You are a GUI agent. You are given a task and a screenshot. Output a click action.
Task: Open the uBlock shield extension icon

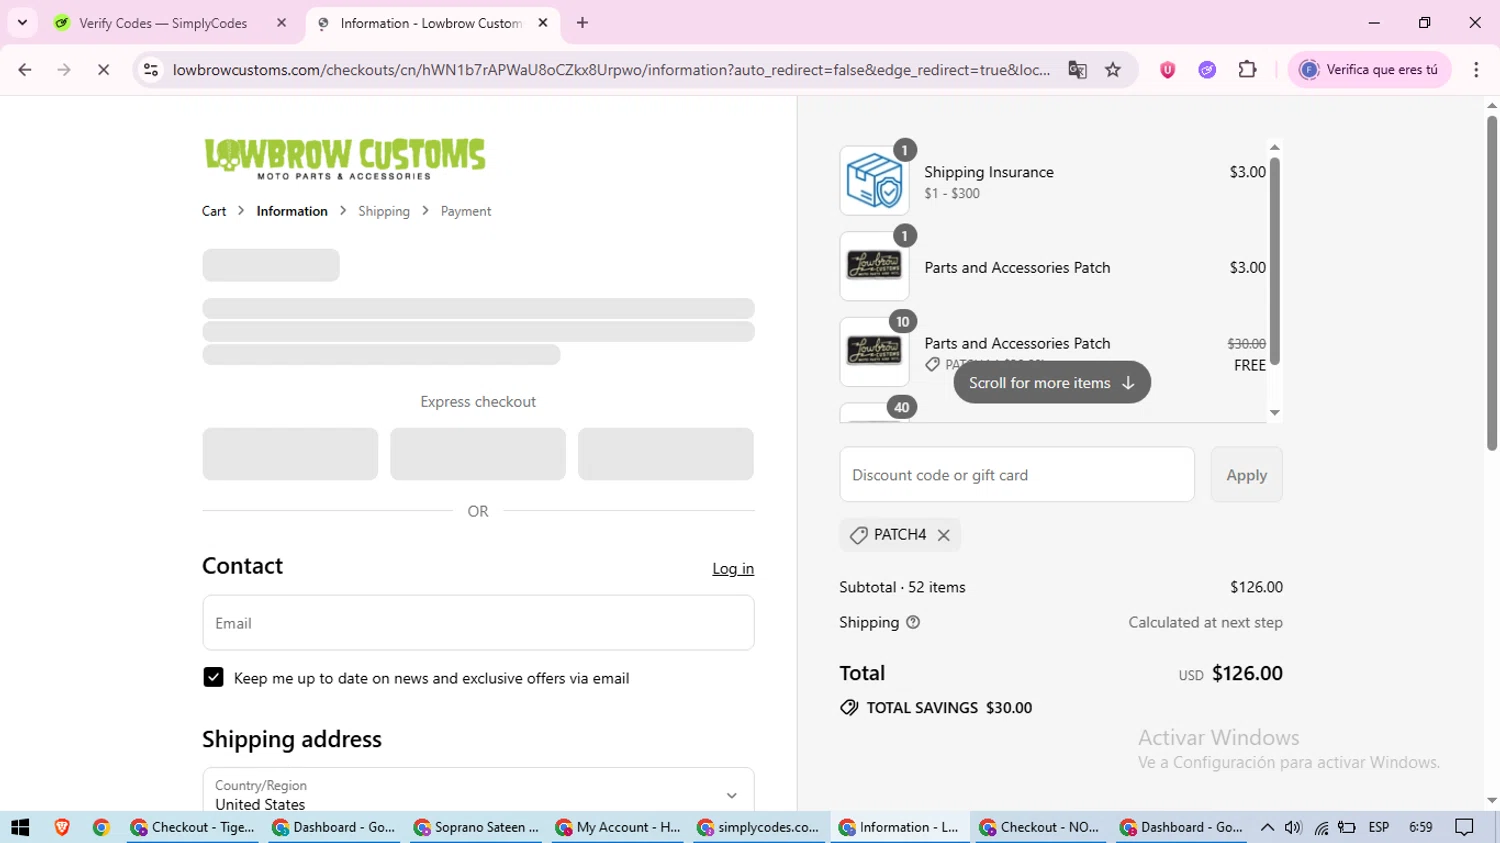(1167, 70)
